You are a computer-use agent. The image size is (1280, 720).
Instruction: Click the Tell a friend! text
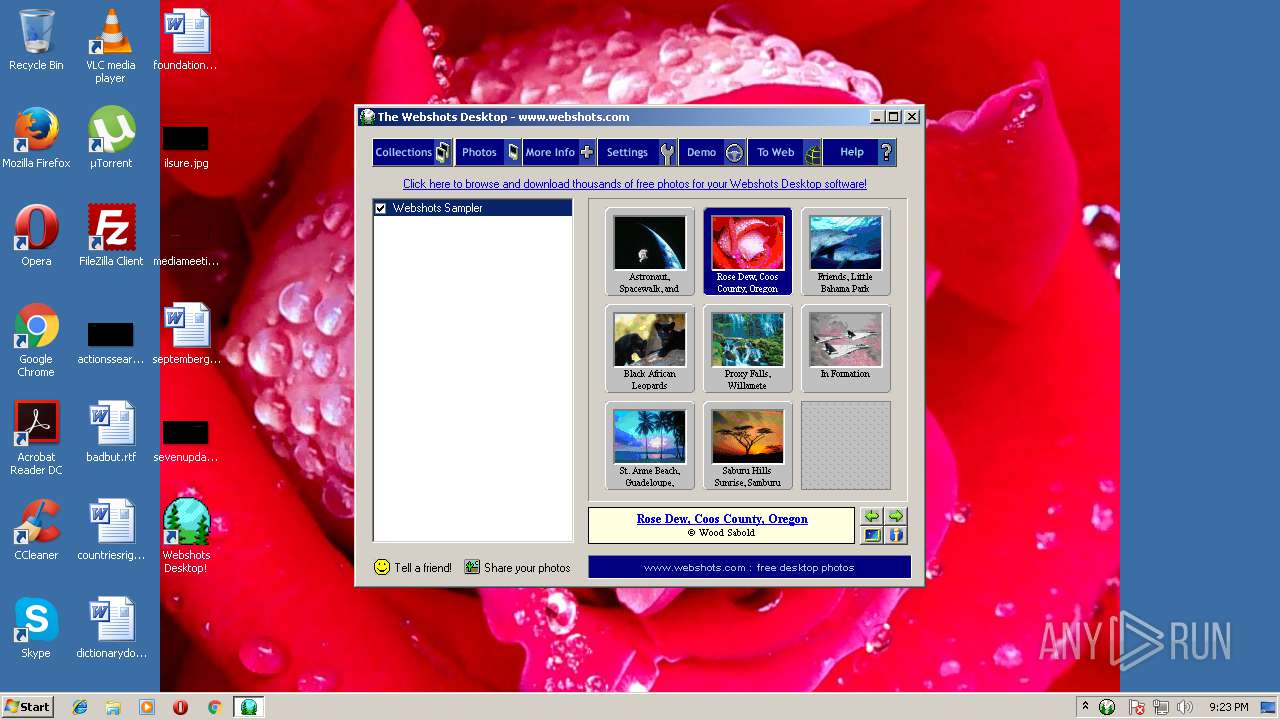click(x=423, y=568)
